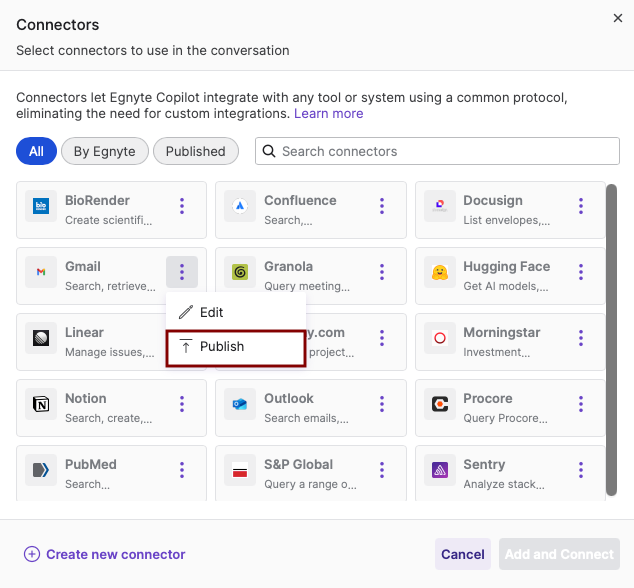Click the Docusign connector logo
Image resolution: width=634 pixels, height=588 pixels.
[440, 206]
